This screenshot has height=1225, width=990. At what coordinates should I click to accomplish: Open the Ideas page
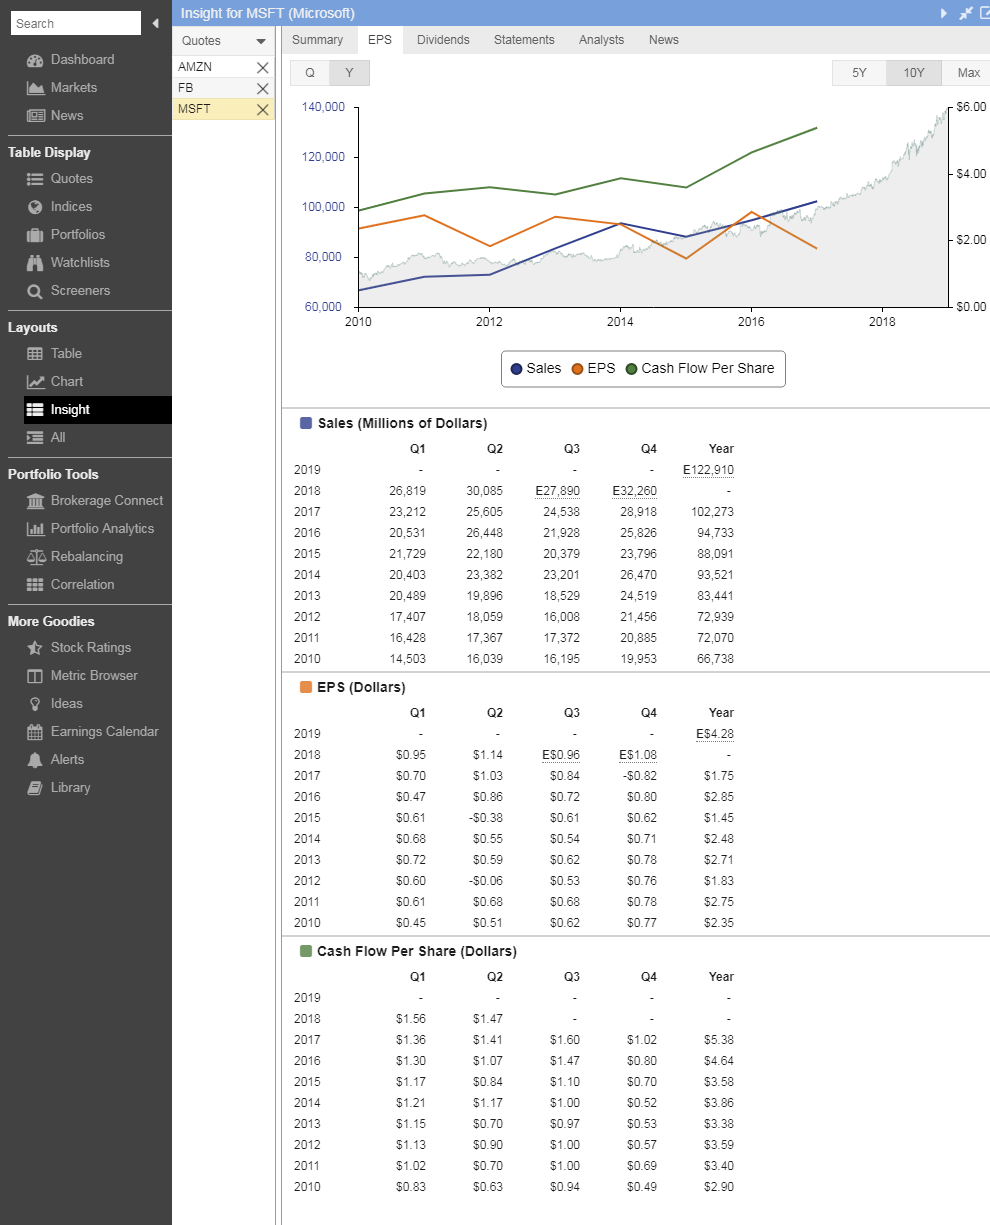[x=54, y=704]
